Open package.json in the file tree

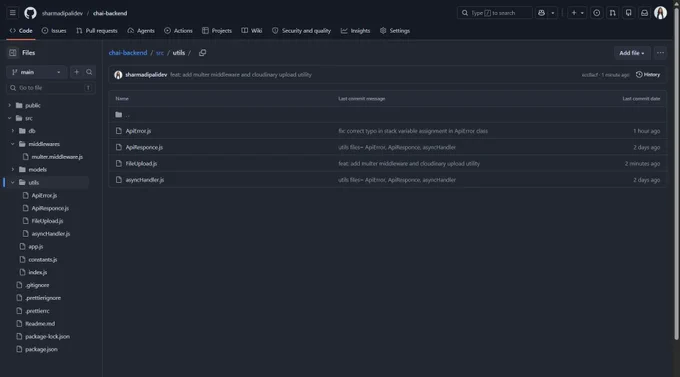click(x=41, y=349)
